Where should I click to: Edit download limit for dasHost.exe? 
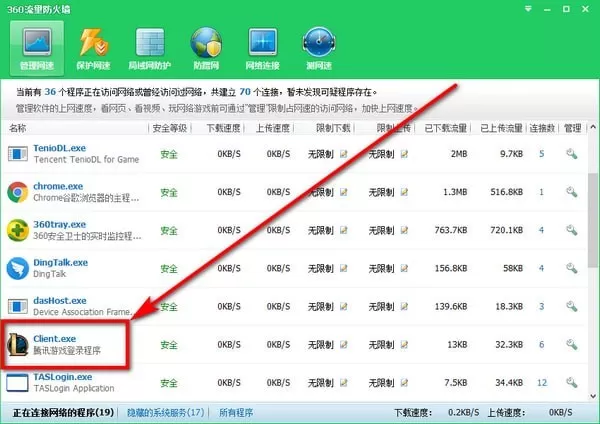point(344,307)
